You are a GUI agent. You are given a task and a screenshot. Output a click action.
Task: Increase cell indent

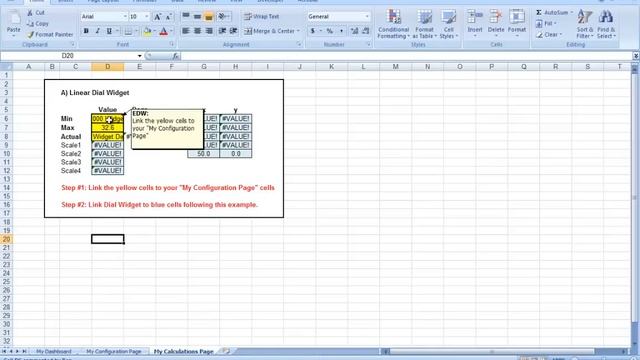(x=233, y=31)
